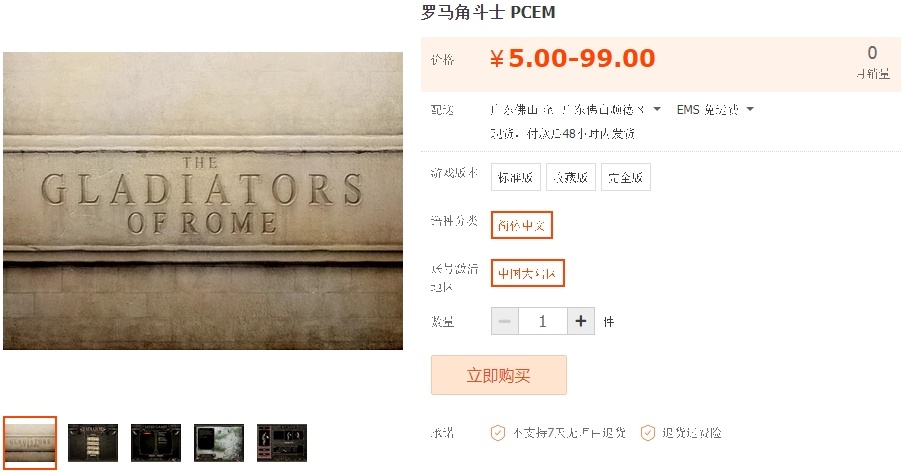The image size is (903, 474).
Task: Show the second preview thumbnail
Action: pos(93,442)
